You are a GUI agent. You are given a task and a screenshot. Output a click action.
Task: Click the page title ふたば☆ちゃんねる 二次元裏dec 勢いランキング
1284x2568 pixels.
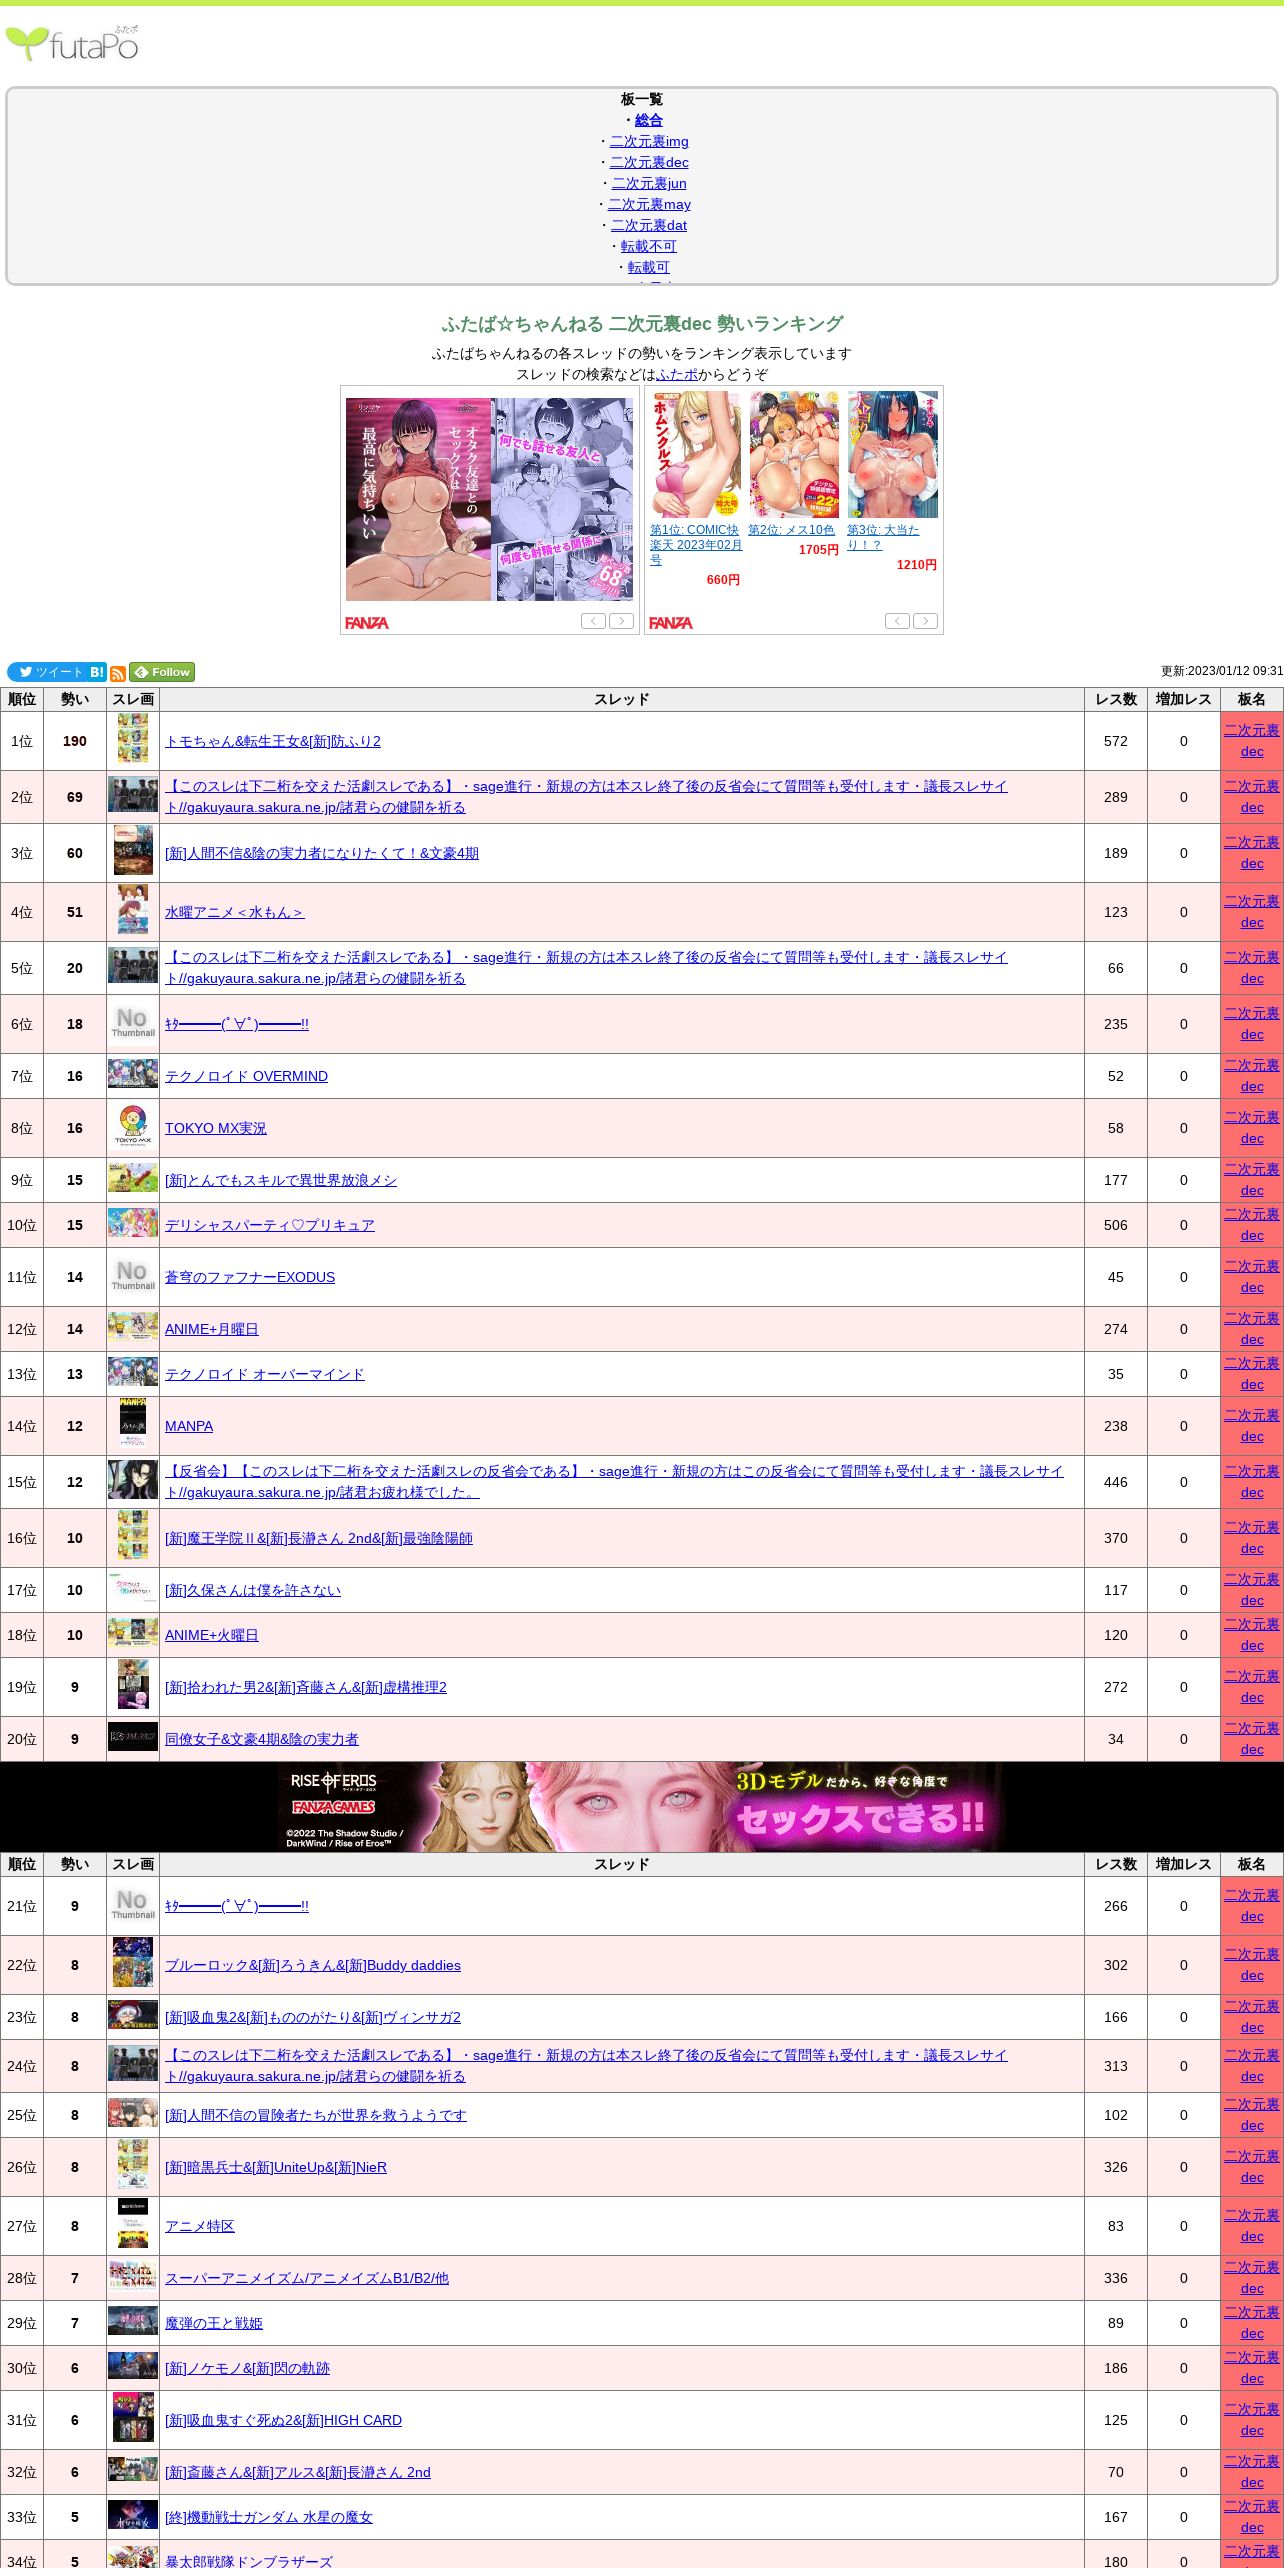tap(642, 324)
